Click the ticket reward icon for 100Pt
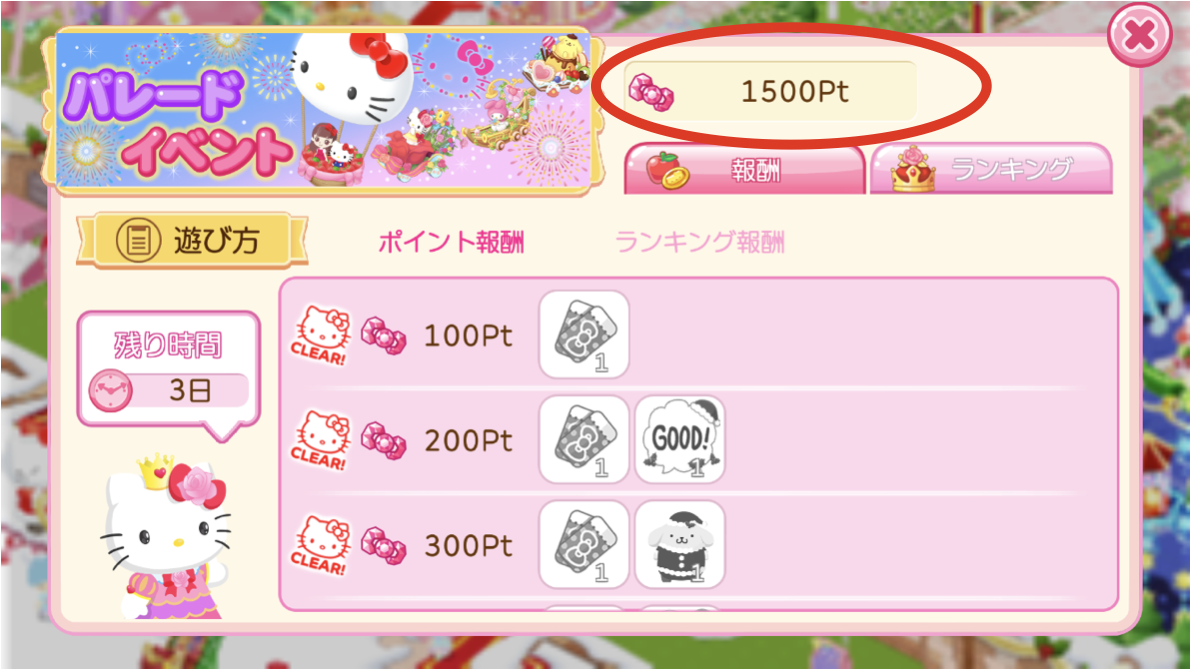This screenshot has width=1196, height=670. (x=584, y=335)
